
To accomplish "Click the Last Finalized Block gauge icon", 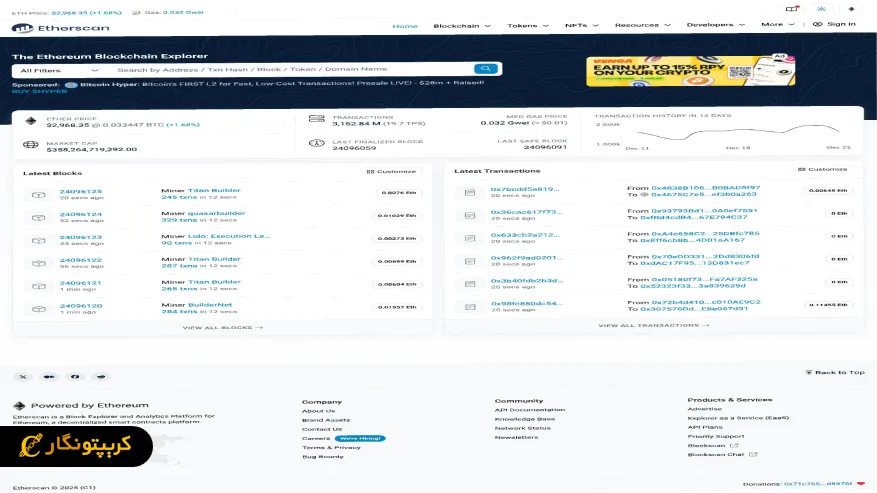I will 317,143.
